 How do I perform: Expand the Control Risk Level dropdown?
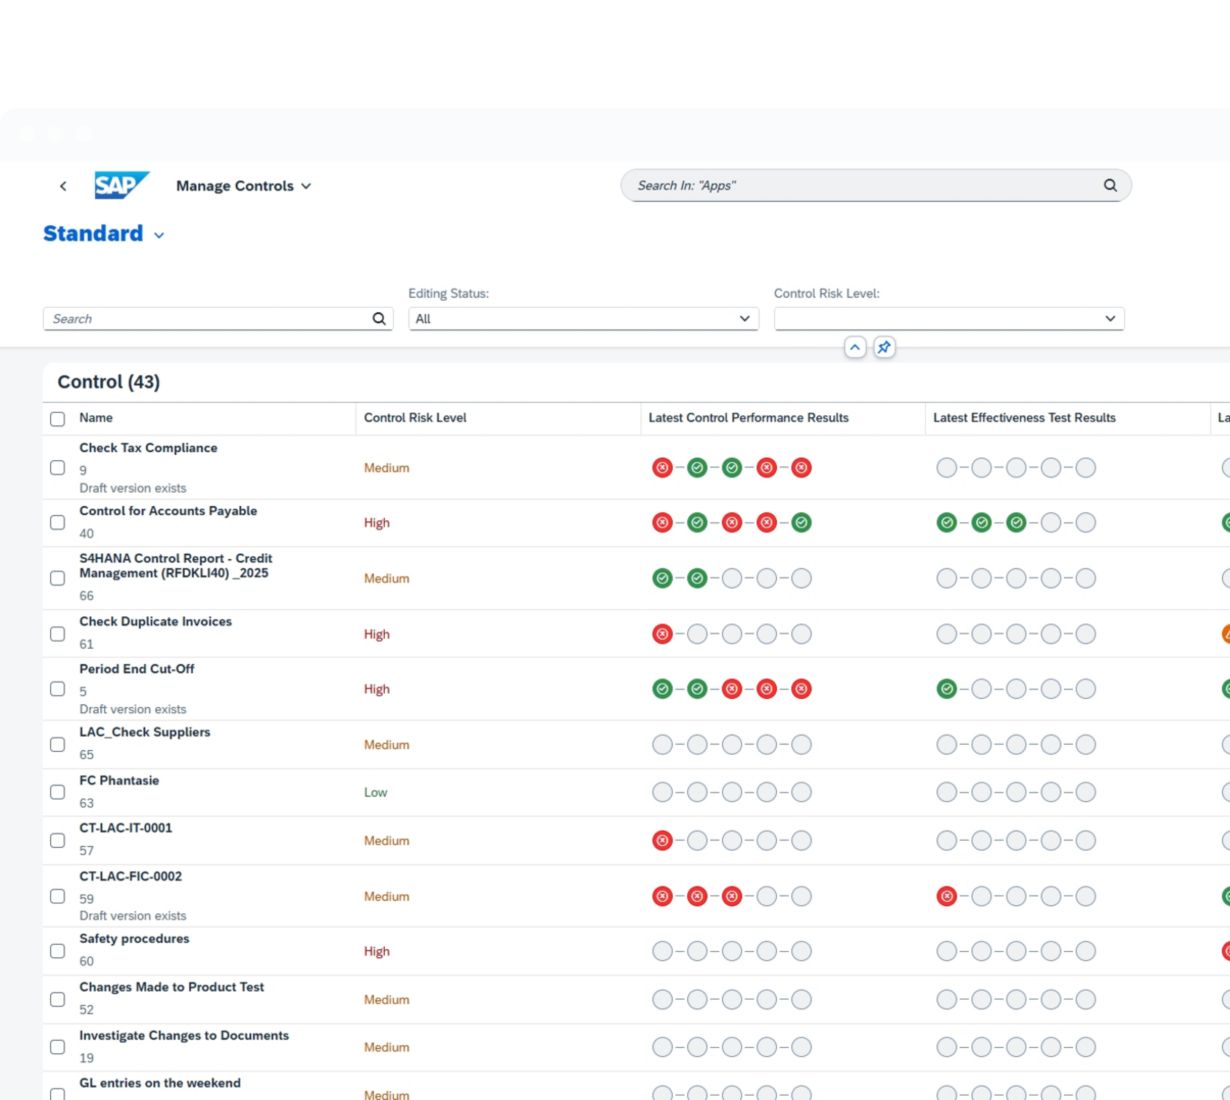[x=1110, y=319]
